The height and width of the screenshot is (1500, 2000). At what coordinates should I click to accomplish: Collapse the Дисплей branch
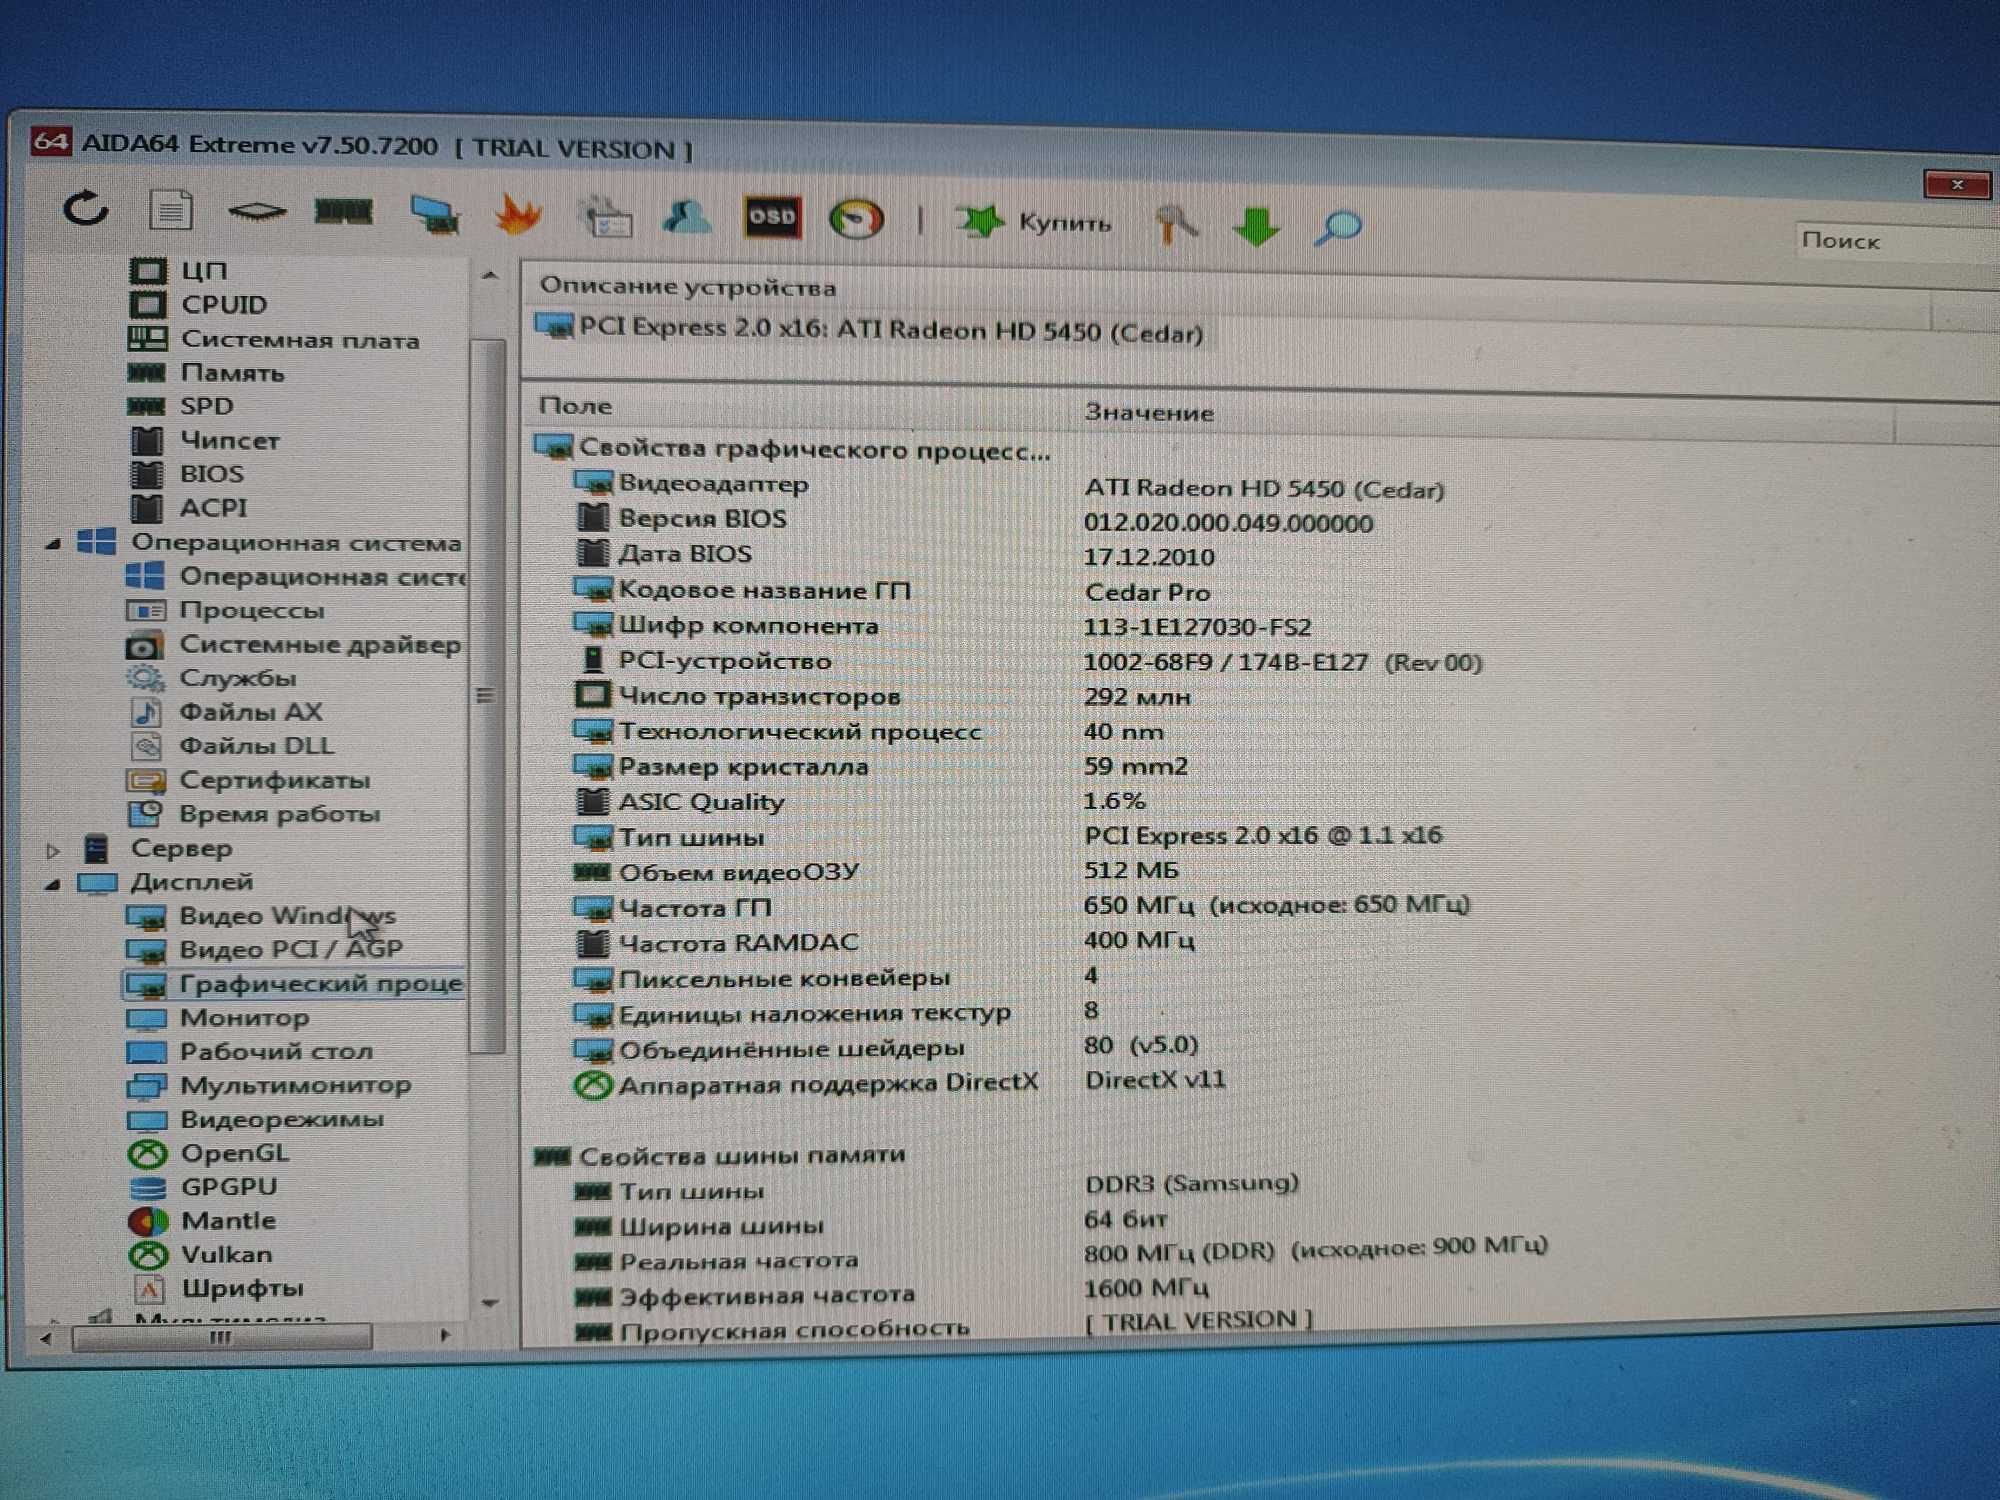(53, 884)
